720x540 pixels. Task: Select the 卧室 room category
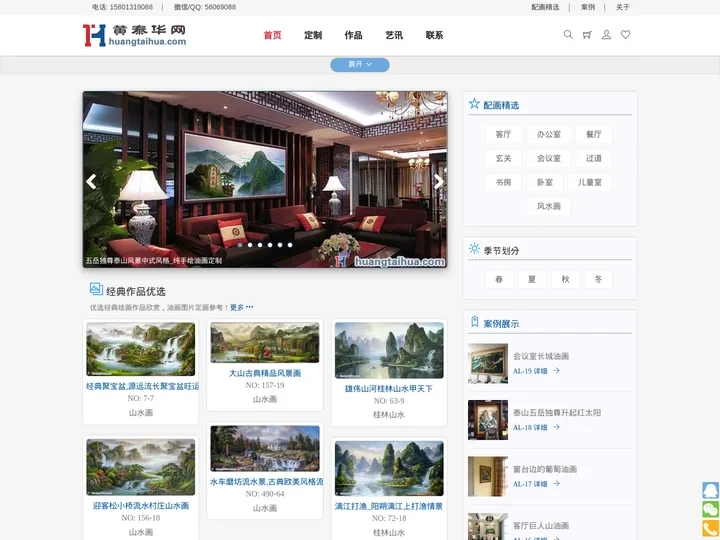click(545, 182)
